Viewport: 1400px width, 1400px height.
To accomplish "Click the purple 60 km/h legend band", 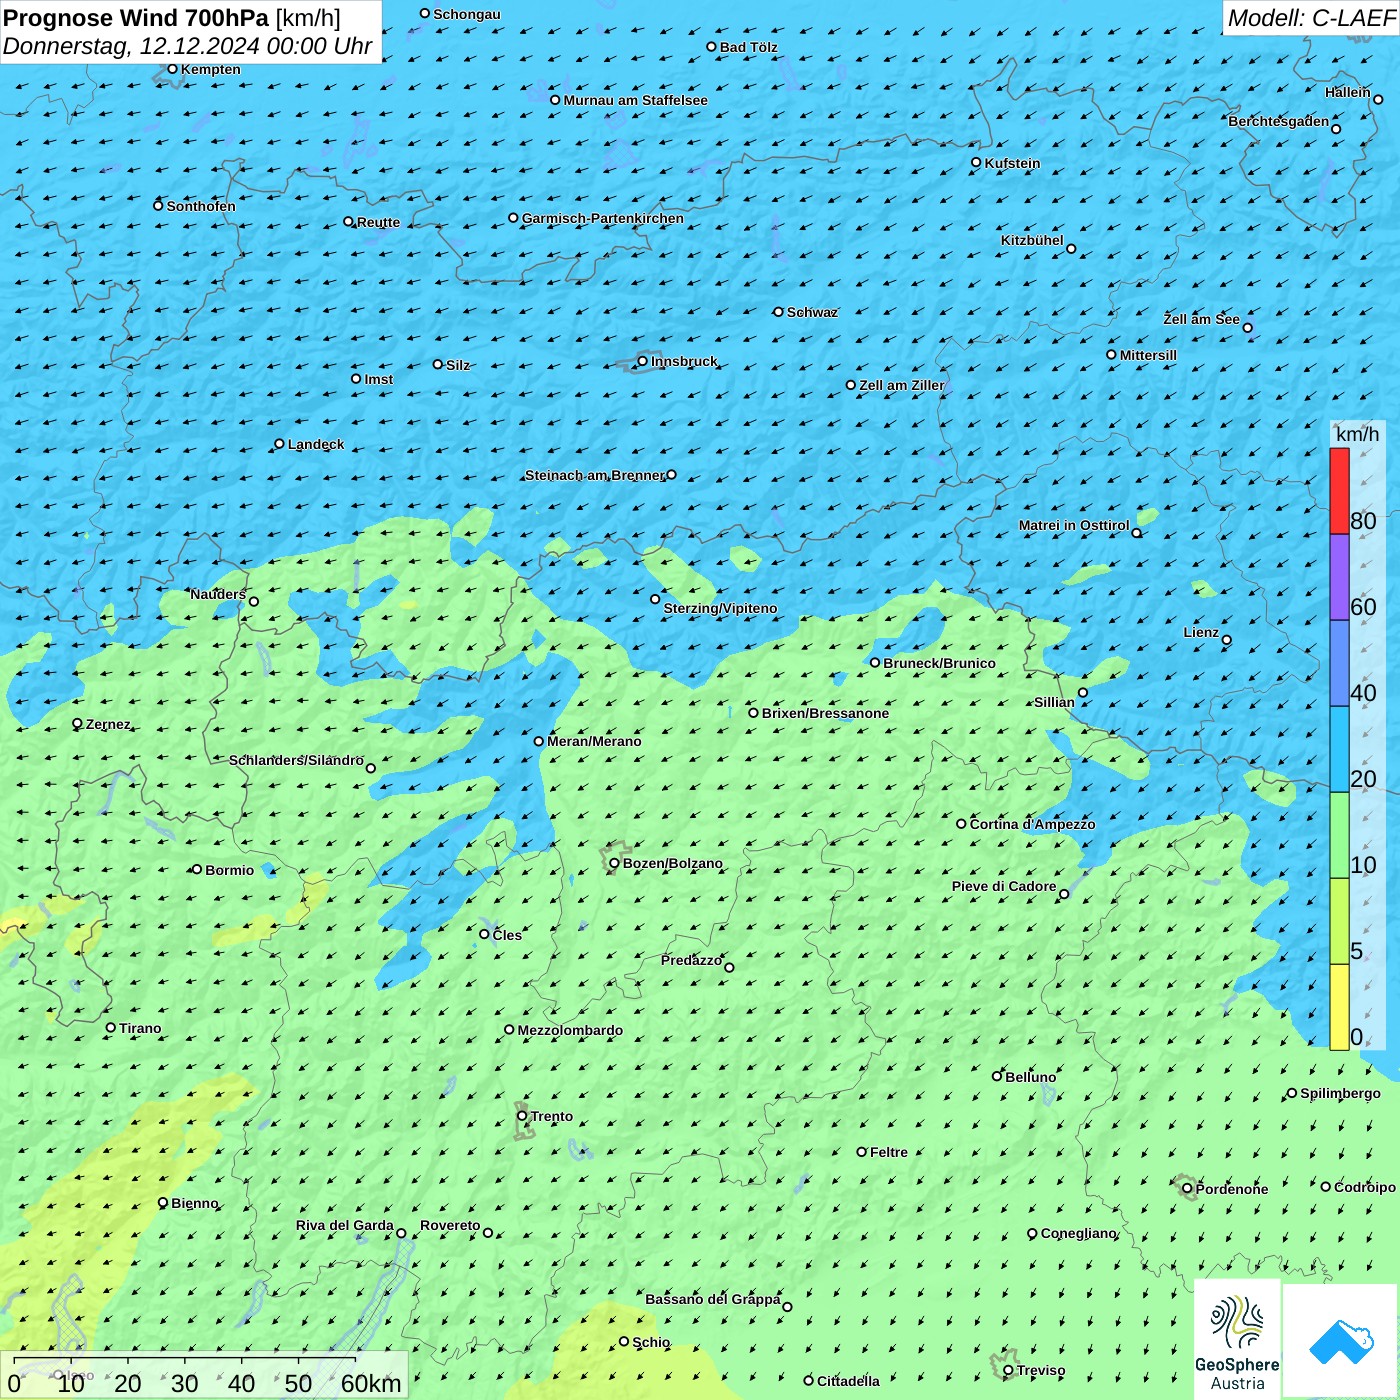I will pyautogui.click(x=1339, y=577).
